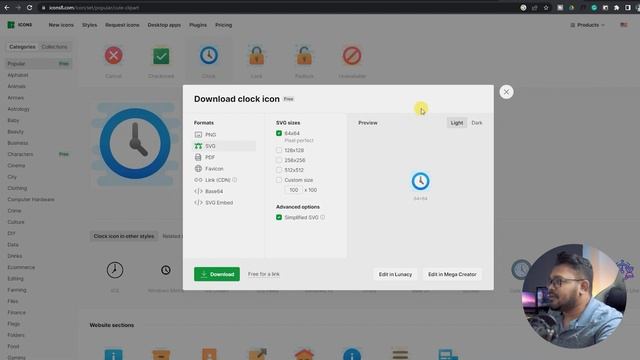Viewport: 640px width, 360px height.
Task: Select the Astrology category
Action: coord(18,109)
